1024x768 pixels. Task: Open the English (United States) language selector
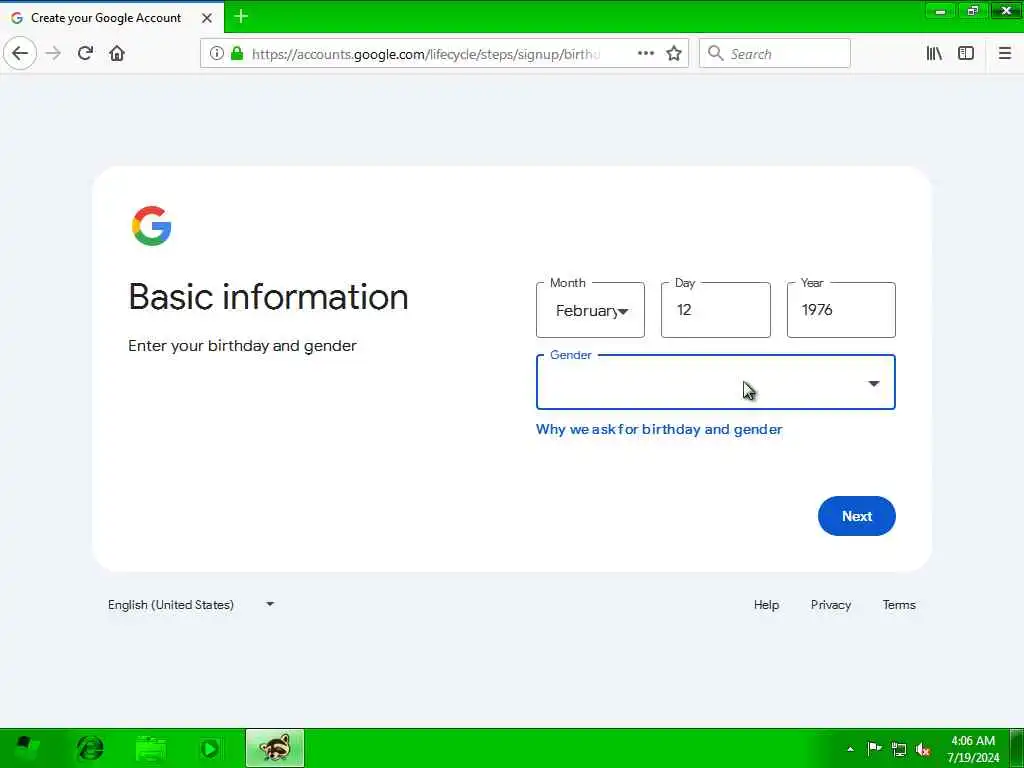[191, 605]
